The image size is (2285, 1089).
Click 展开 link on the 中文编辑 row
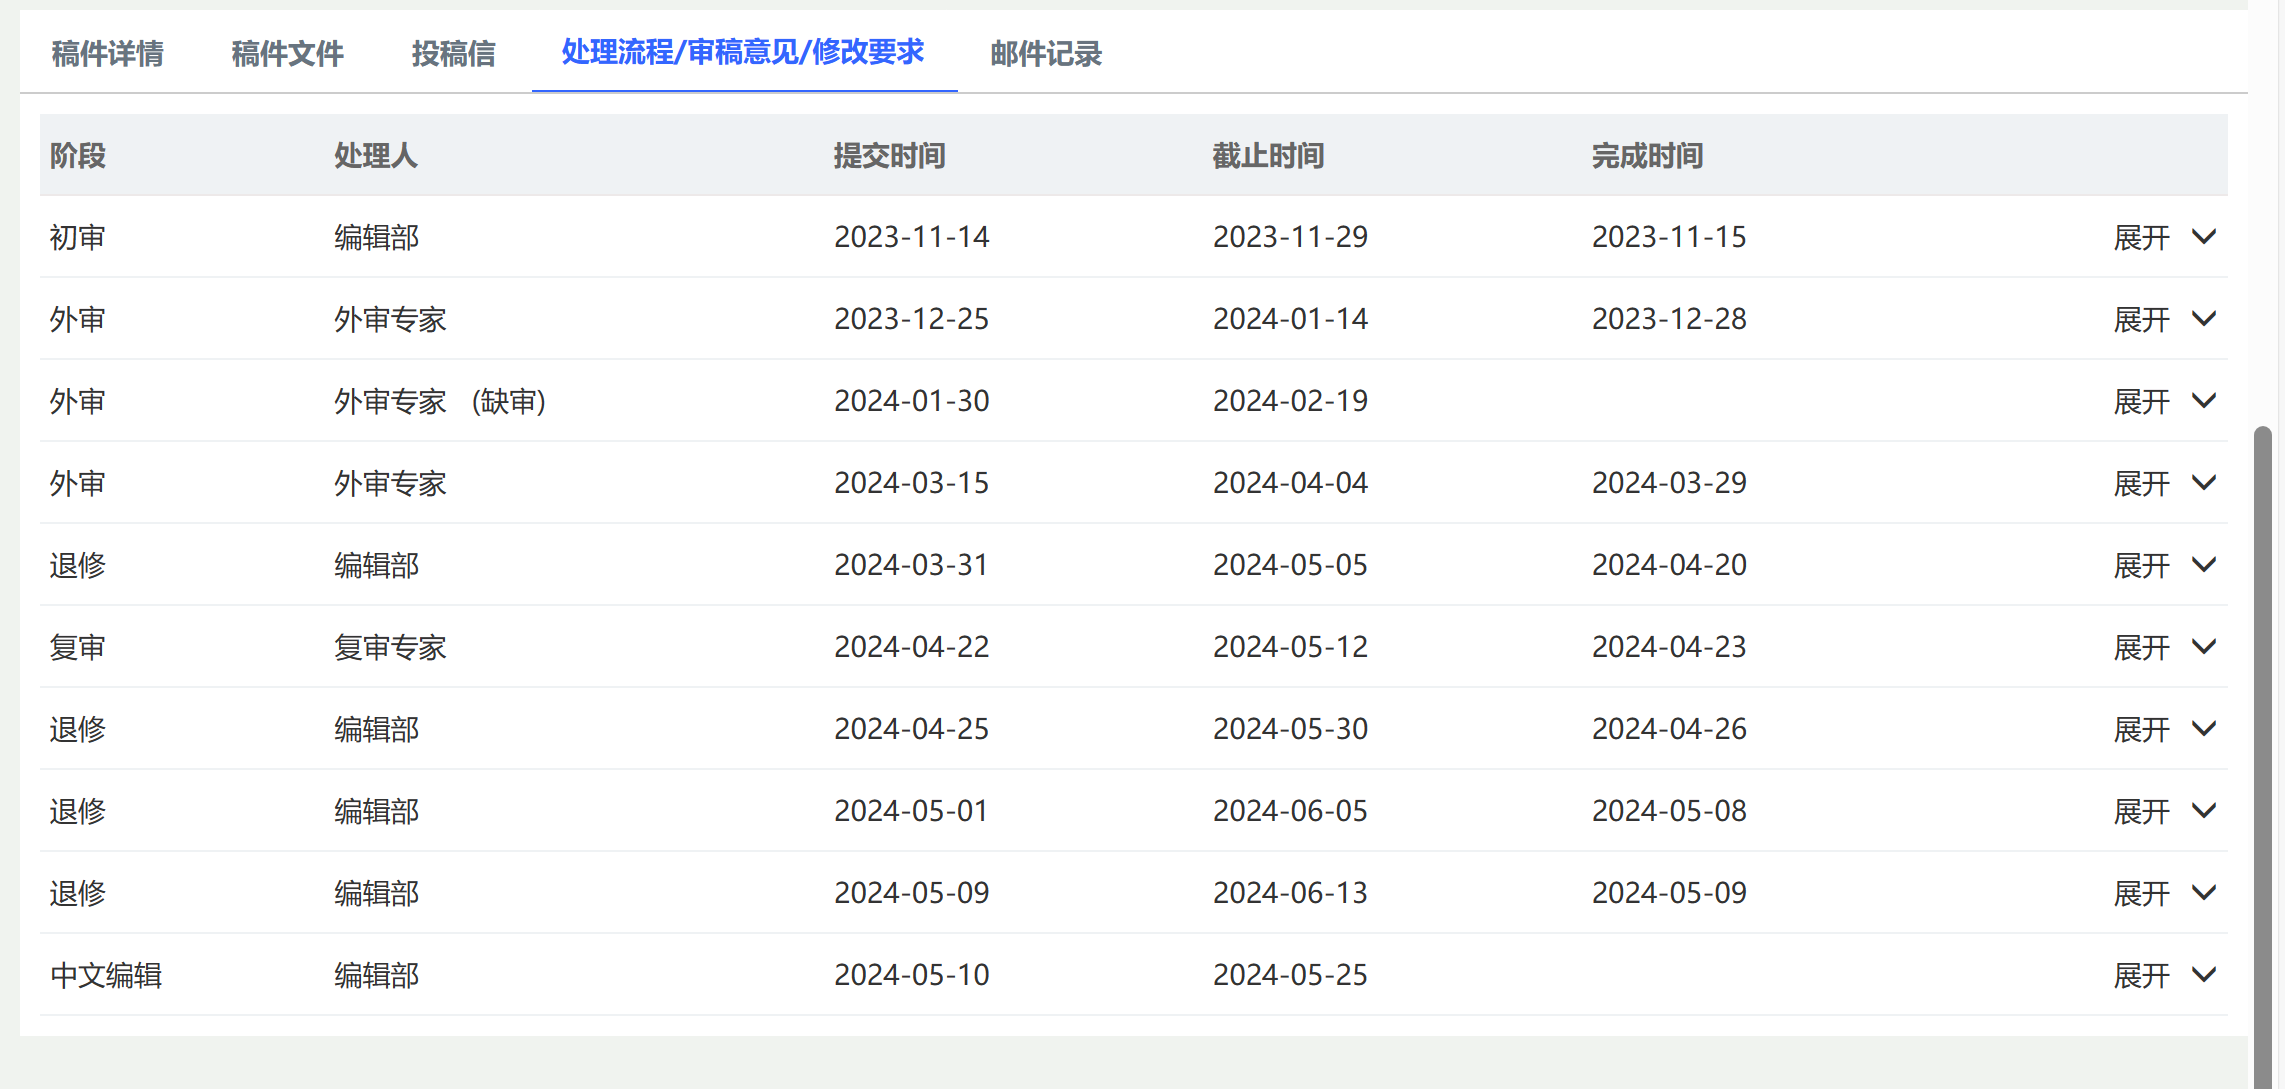coord(2141,976)
